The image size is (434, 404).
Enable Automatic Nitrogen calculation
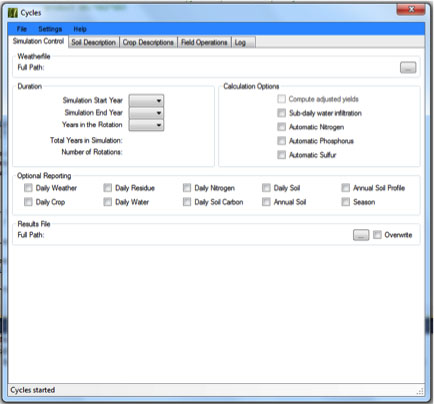(282, 127)
